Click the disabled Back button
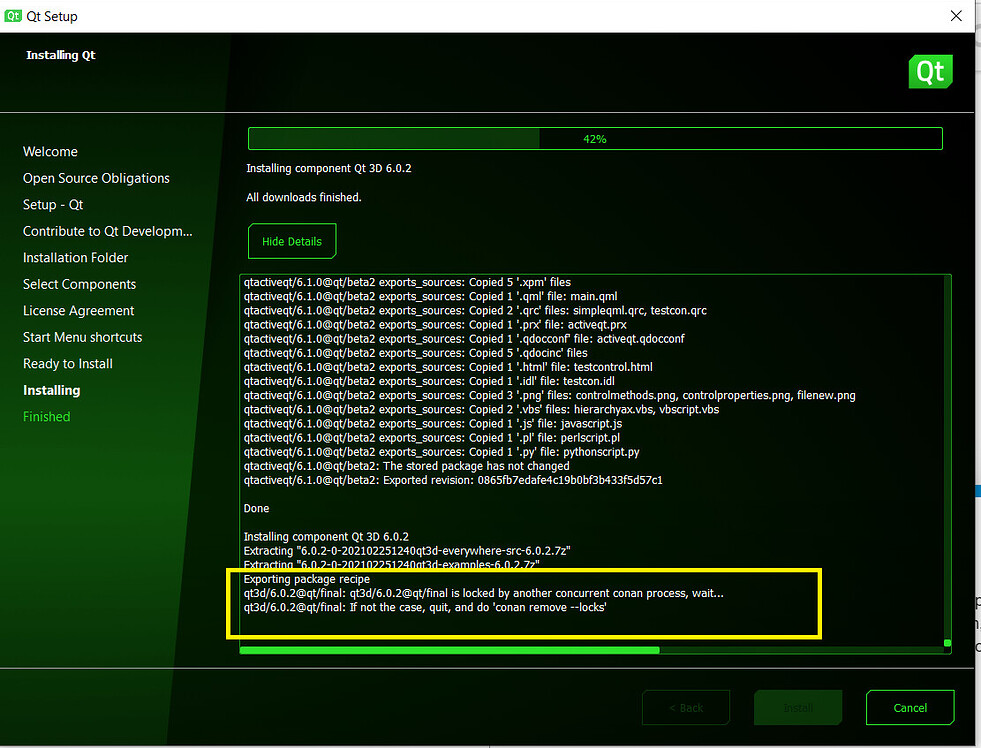This screenshot has height=748, width=981. click(685, 707)
